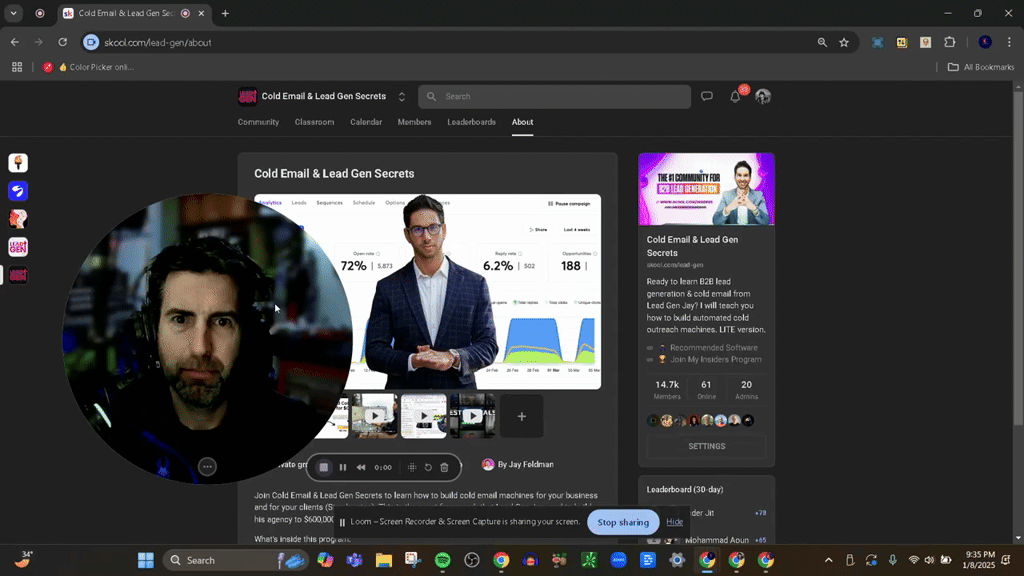
Task: Open the Chrome three-dot menu
Action: (1009, 42)
